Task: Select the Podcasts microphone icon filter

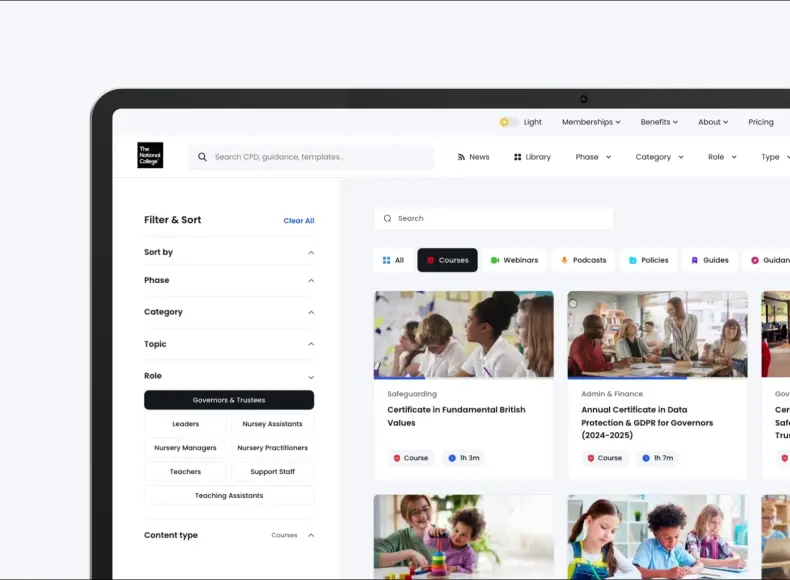Action: [564, 260]
